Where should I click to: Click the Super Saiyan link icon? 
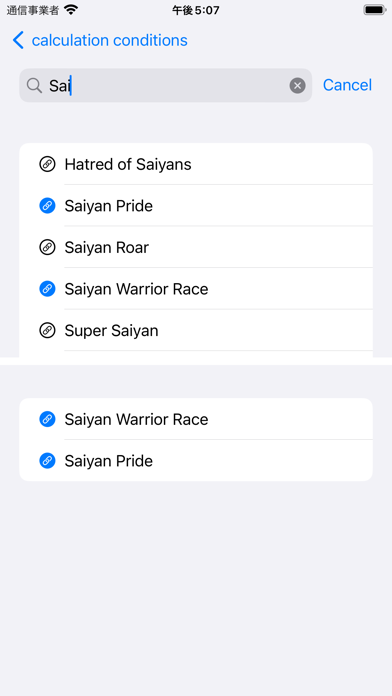tap(47, 331)
